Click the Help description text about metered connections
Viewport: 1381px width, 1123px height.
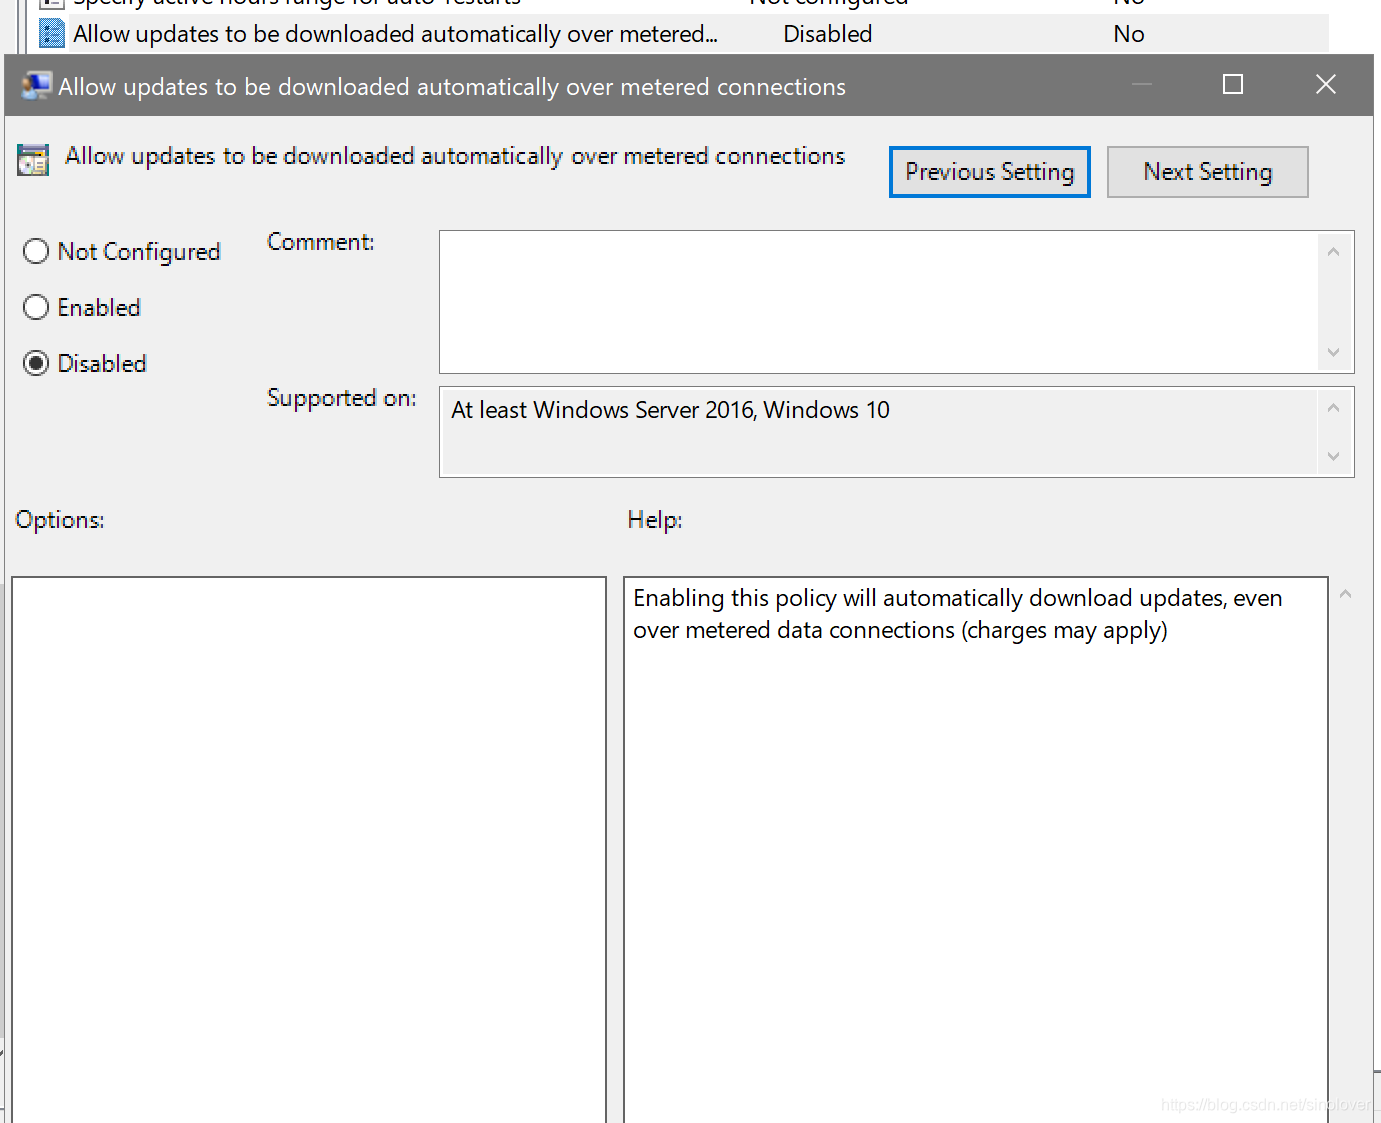point(957,614)
